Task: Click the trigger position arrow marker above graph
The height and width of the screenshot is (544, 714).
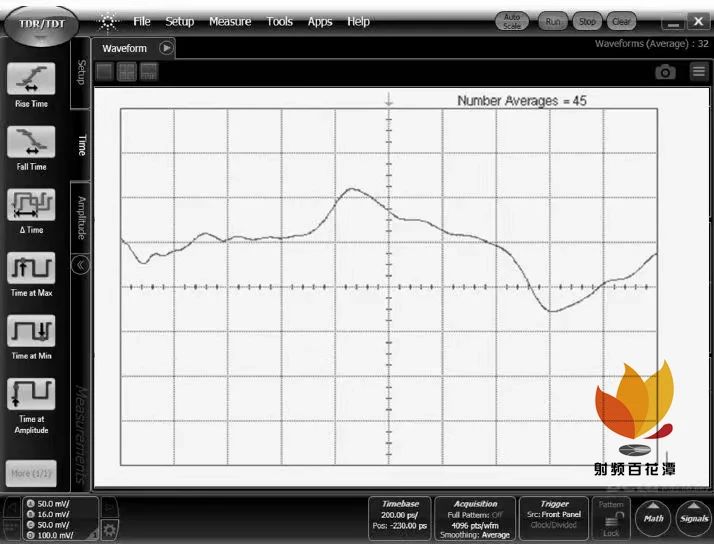Action: click(x=388, y=99)
